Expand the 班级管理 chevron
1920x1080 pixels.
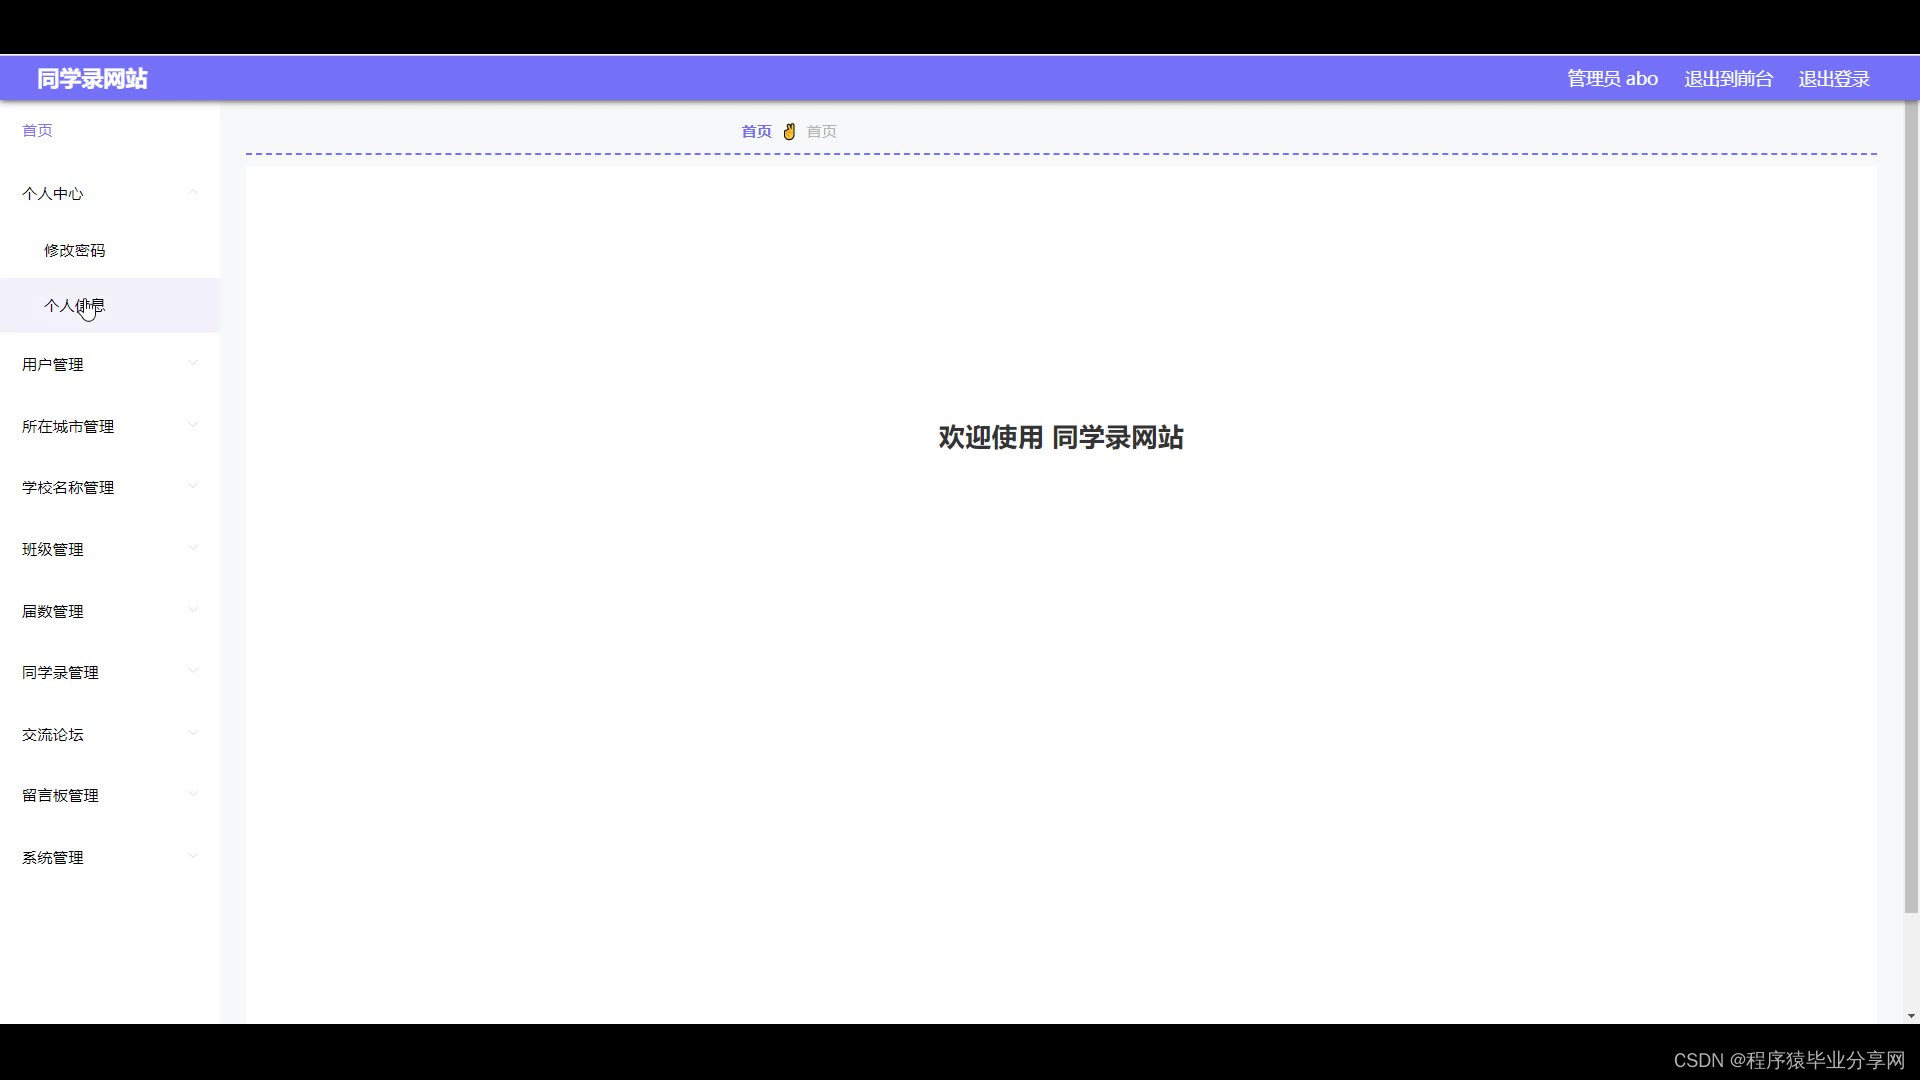click(193, 549)
